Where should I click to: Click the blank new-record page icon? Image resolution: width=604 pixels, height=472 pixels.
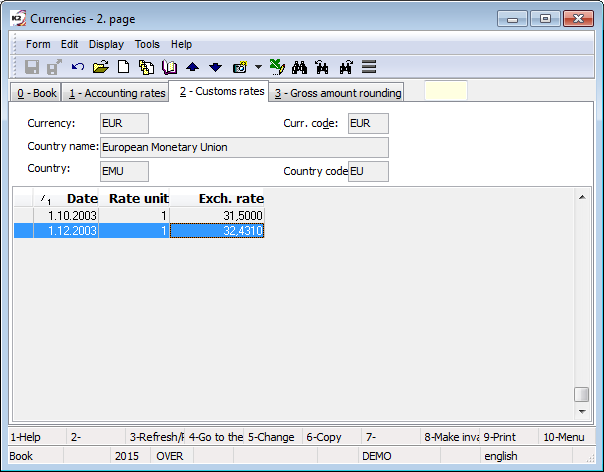pyautogui.click(x=123, y=67)
